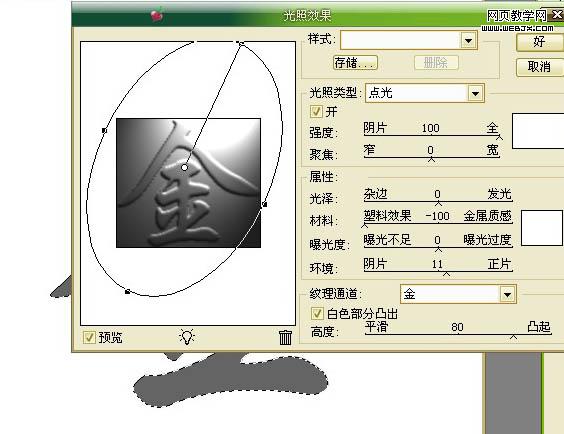Click the light bulb new-light icon
Image resolution: width=564 pixels, height=434 pixels.
point(187,337)
